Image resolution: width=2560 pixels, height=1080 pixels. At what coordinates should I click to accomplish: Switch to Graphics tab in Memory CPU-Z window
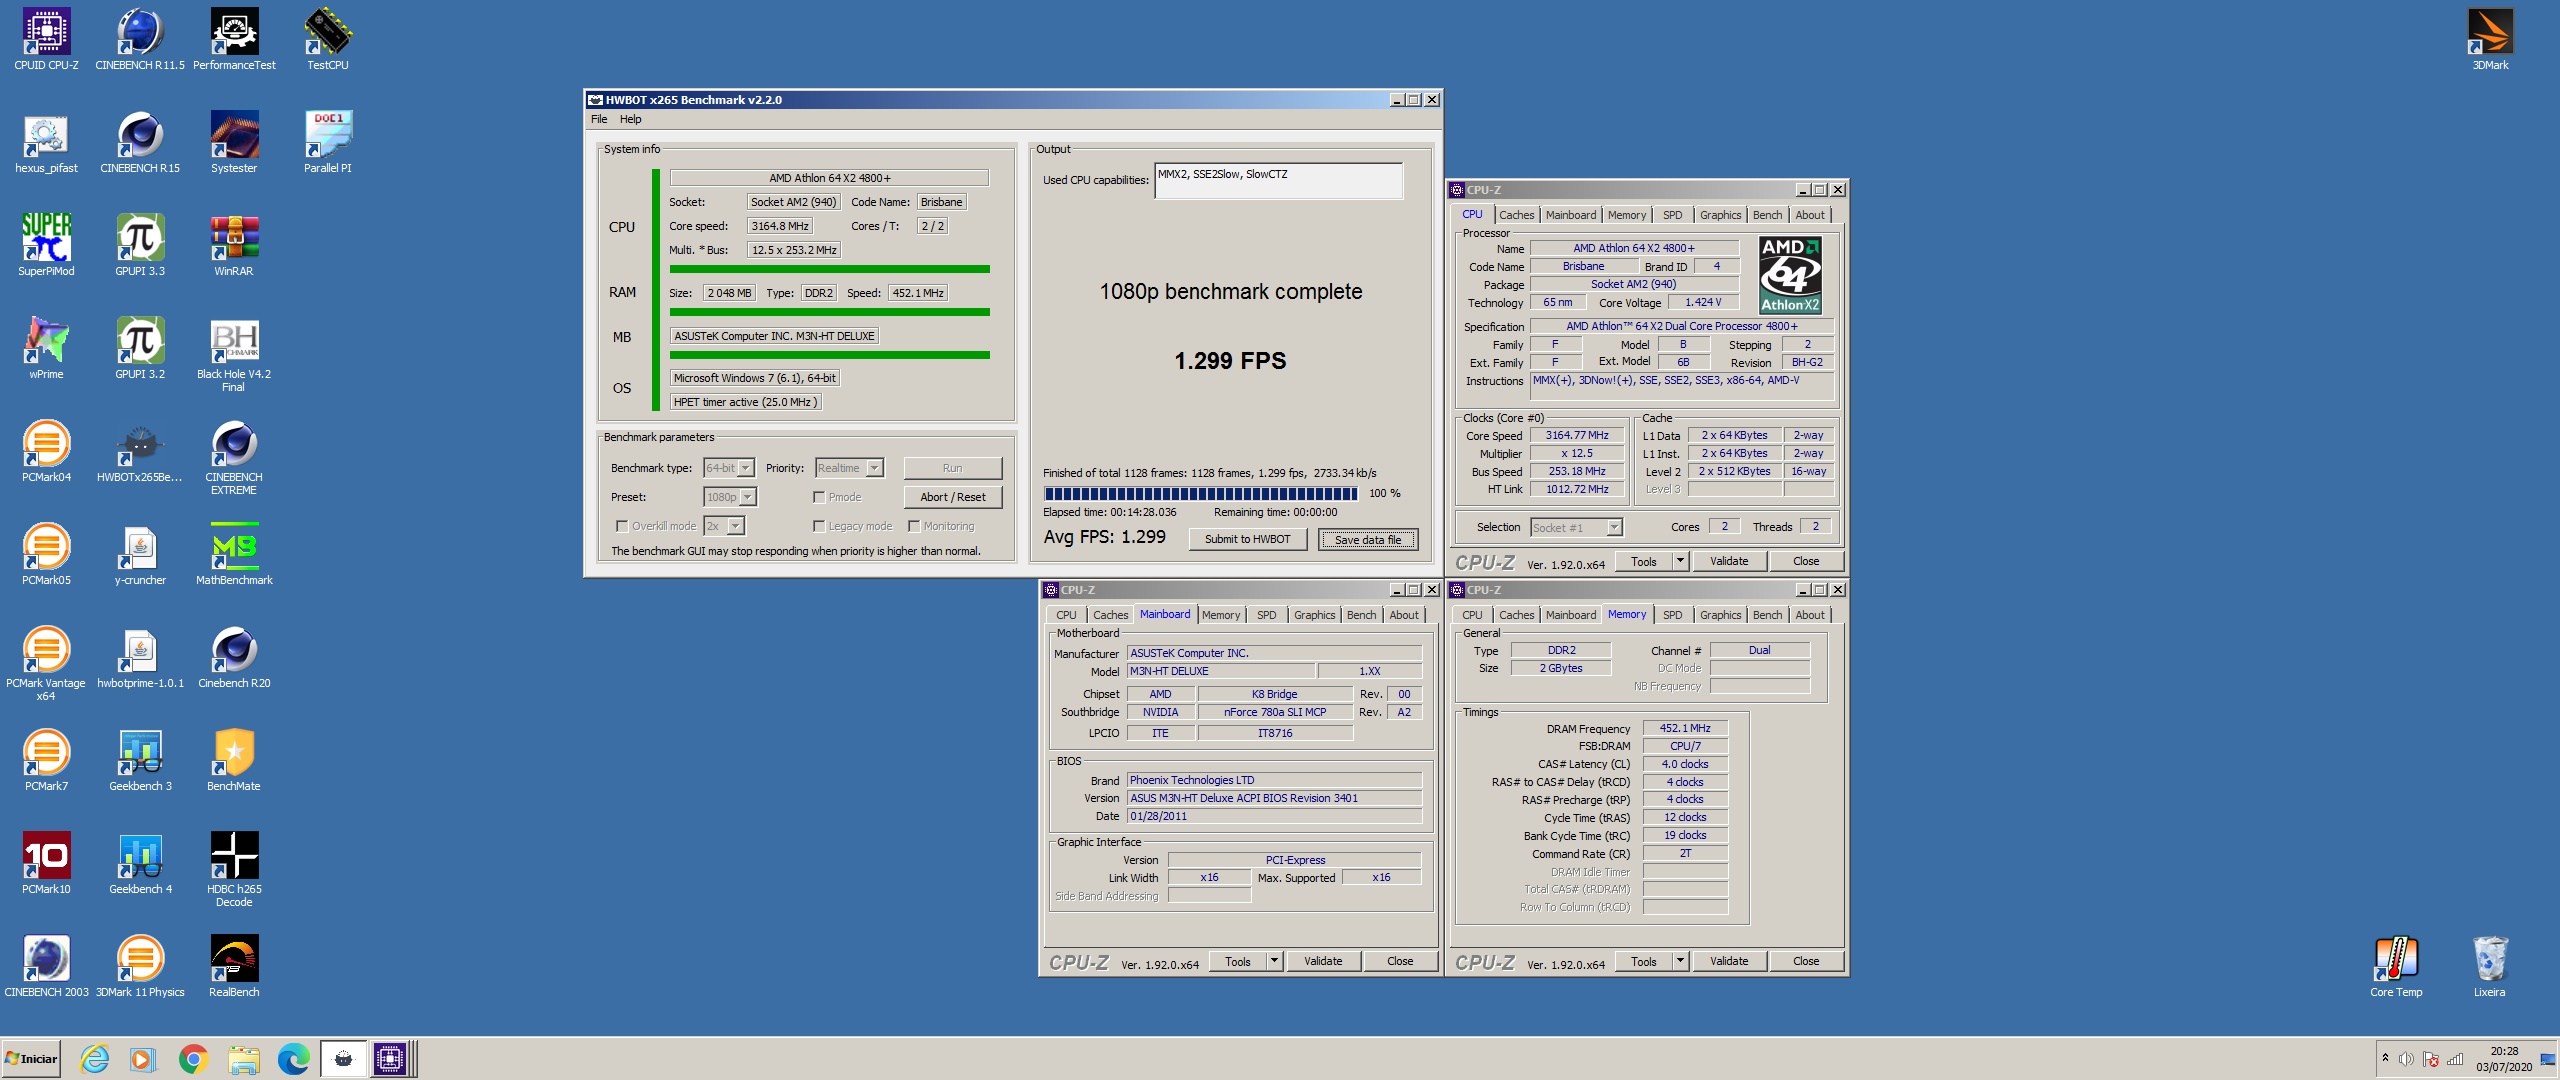tap(1720, 615)
